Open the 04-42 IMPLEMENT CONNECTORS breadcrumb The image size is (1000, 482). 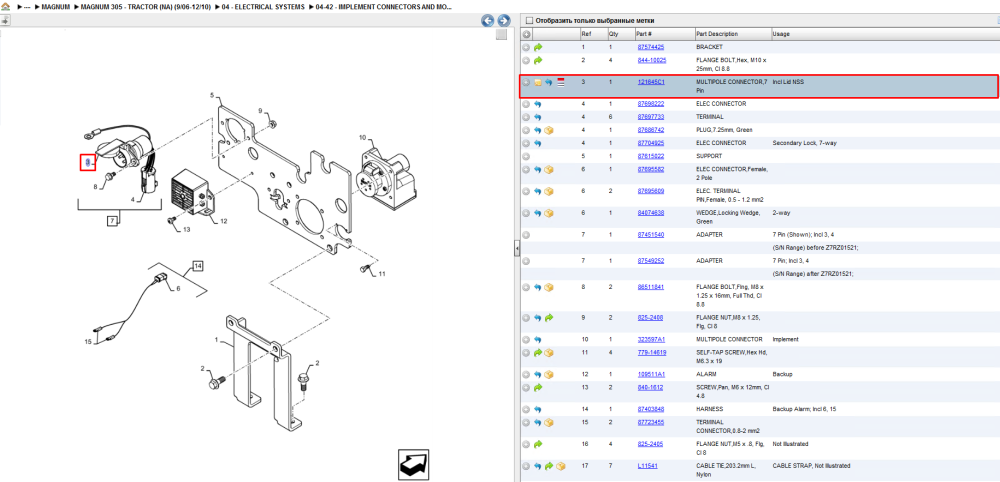384,7
